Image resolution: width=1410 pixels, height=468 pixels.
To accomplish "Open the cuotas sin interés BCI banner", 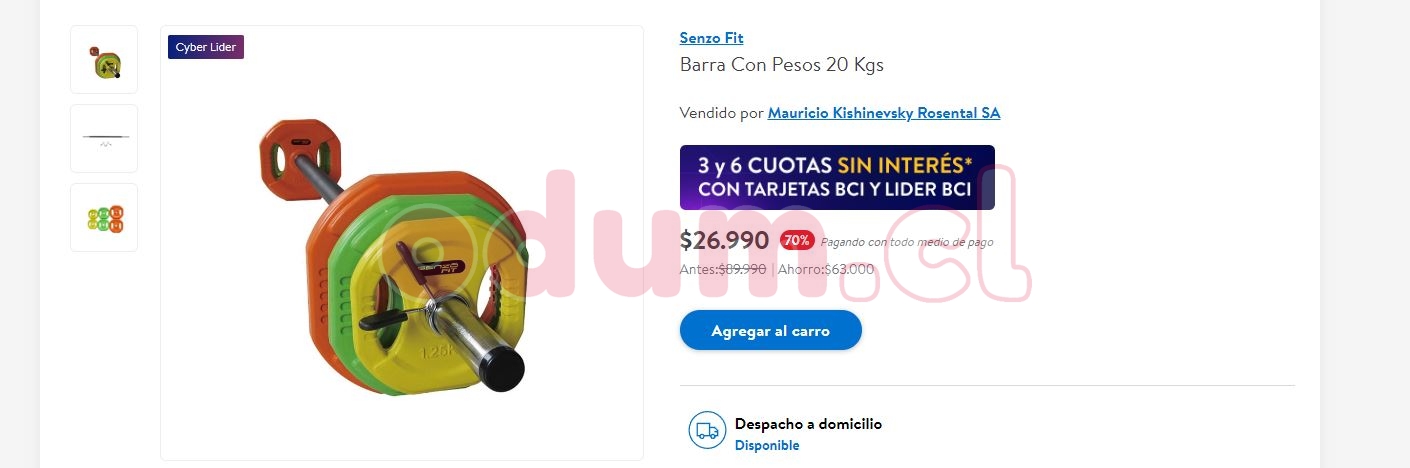I will (837, 177).
